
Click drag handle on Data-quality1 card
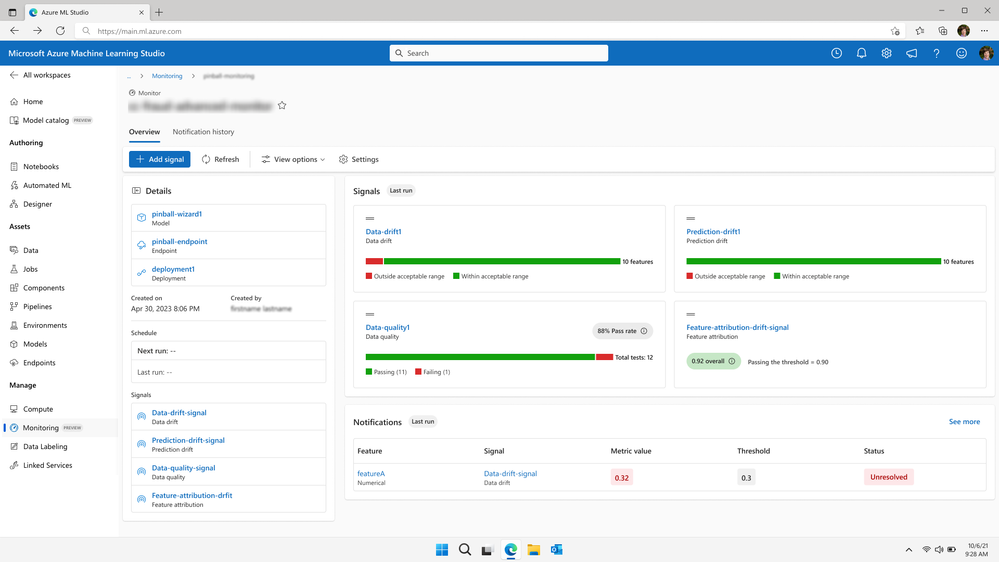click(370, 314)
